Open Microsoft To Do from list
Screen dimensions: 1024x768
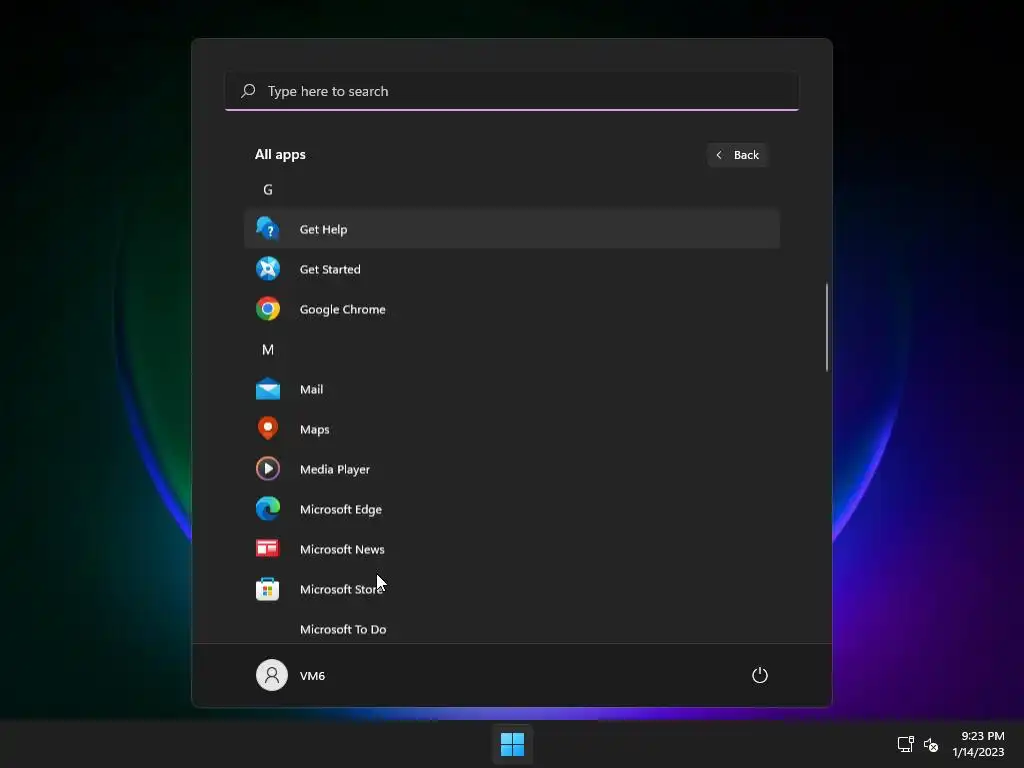point(343,629)
